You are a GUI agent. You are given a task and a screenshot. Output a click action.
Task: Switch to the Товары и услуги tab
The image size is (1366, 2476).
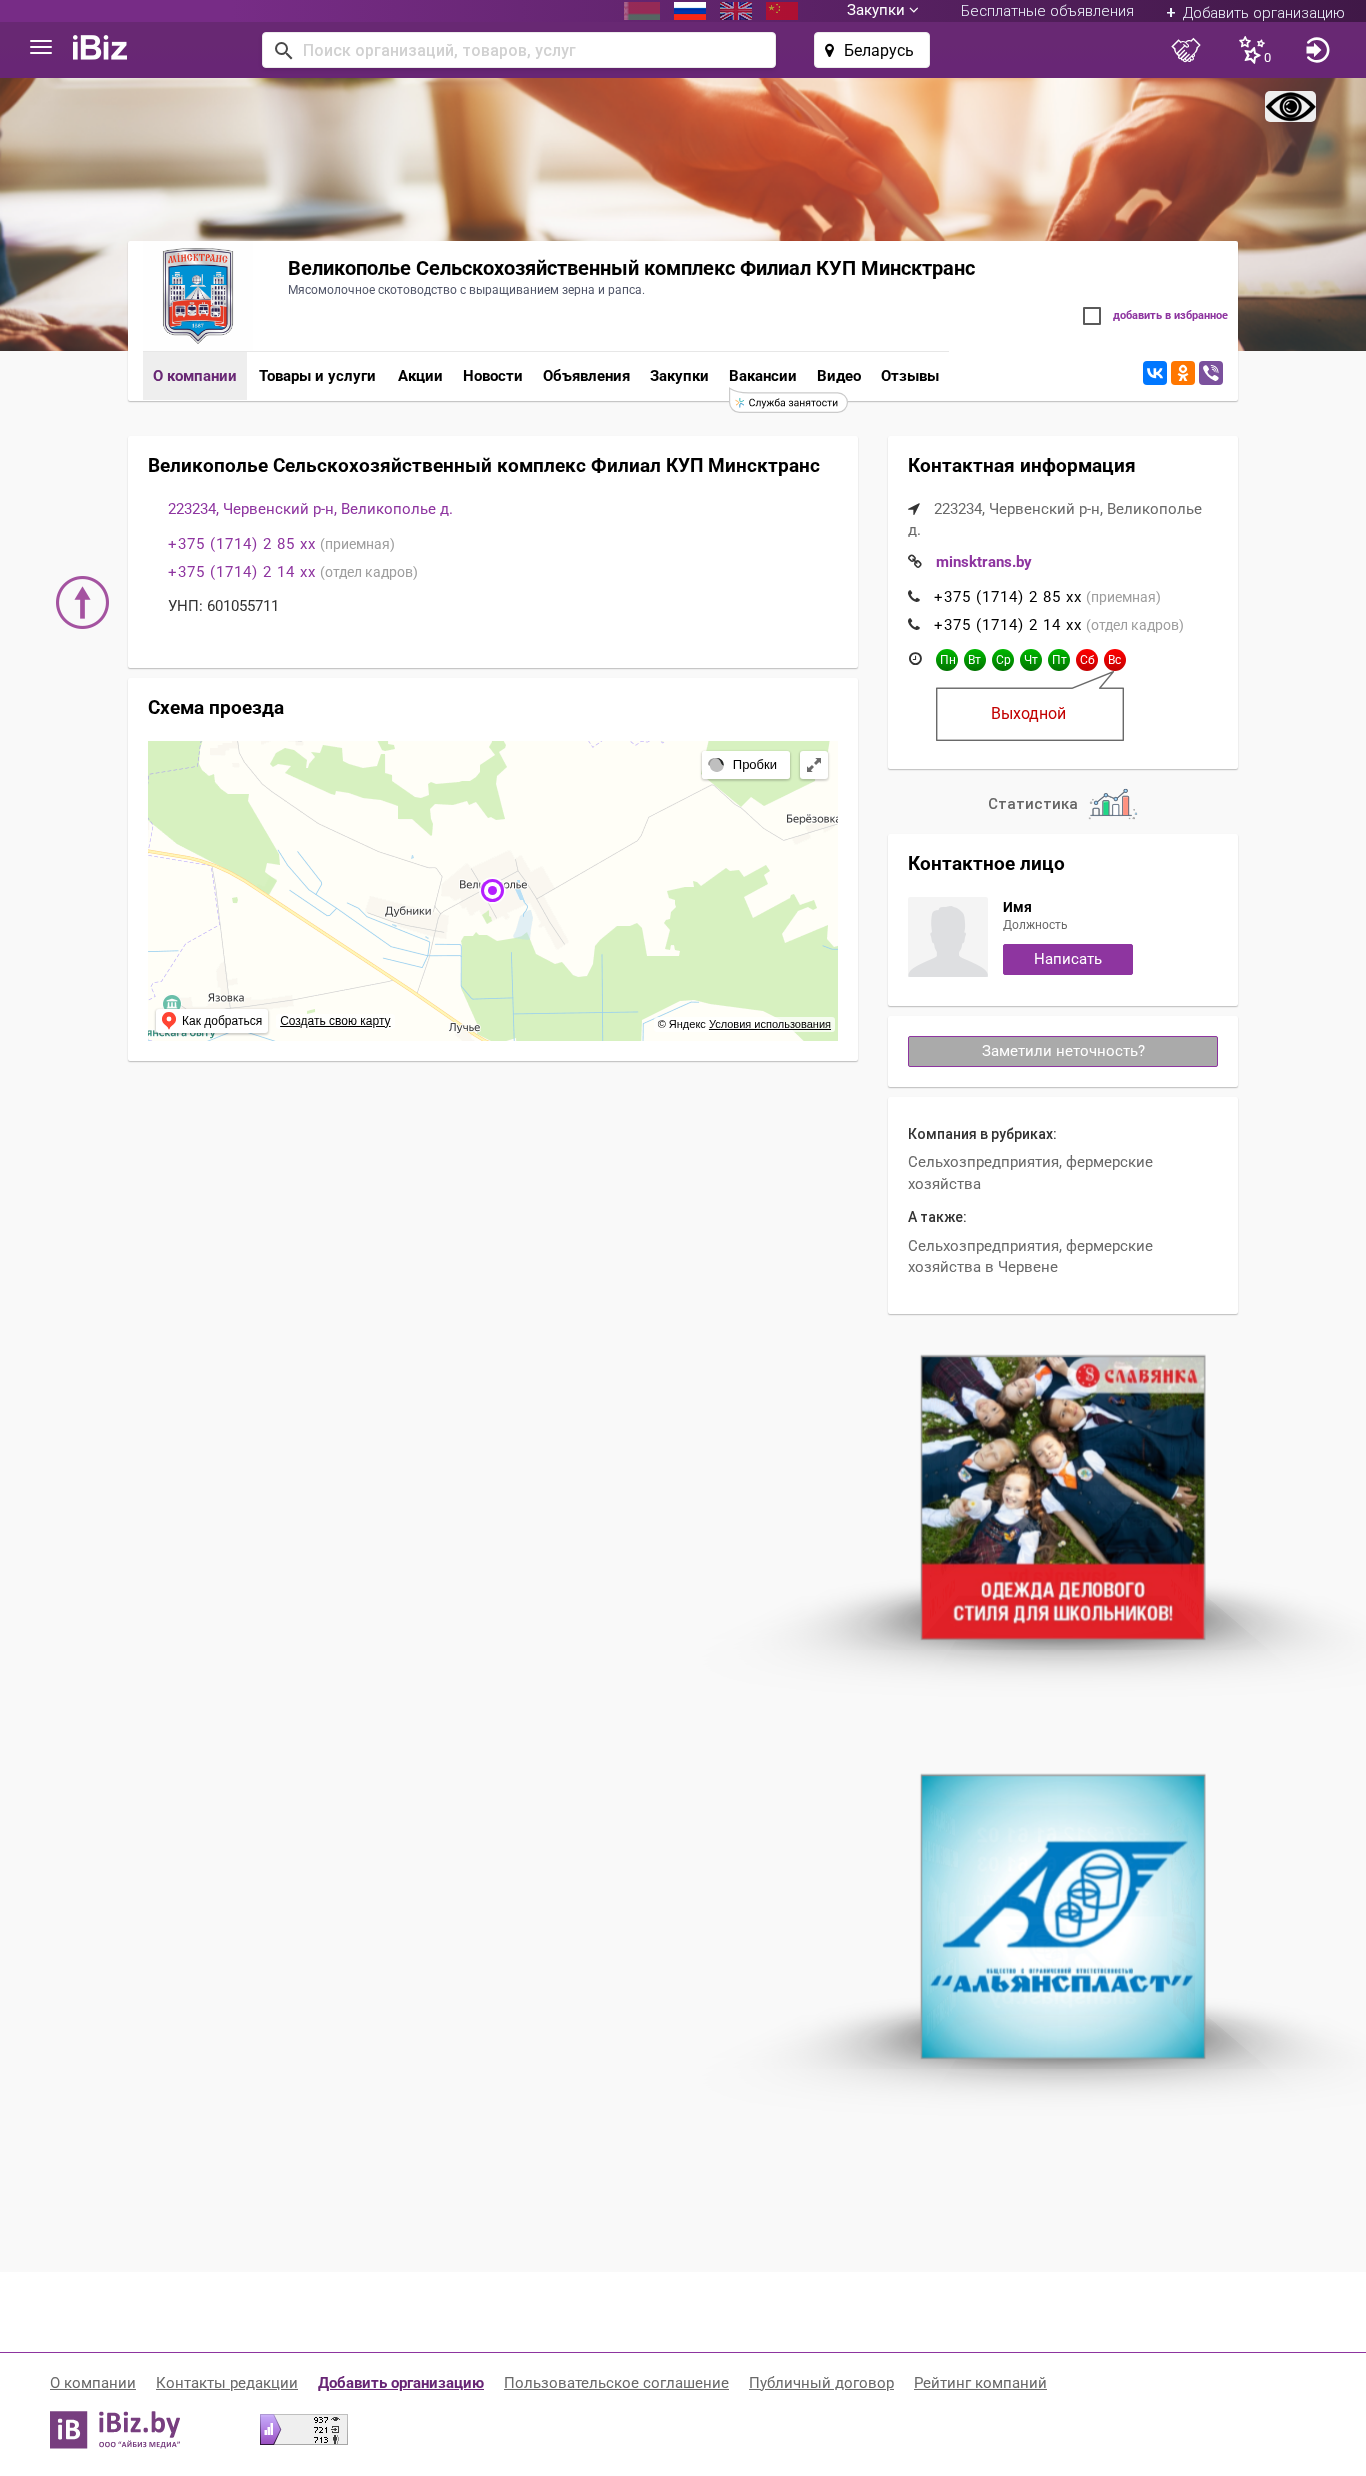click(317, 376)
